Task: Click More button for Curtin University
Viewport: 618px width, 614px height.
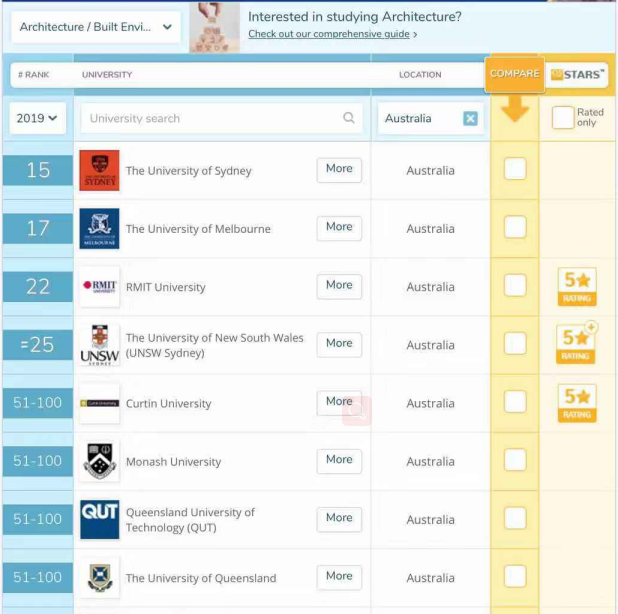Action: pyautogui.click(x=339, y=402)
